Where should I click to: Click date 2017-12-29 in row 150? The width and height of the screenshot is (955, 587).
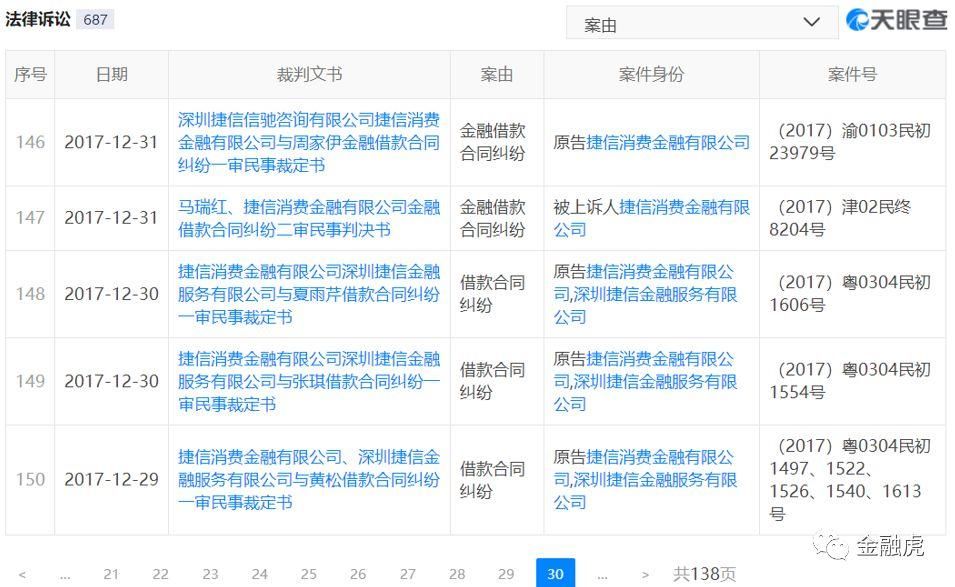[111, 480]
